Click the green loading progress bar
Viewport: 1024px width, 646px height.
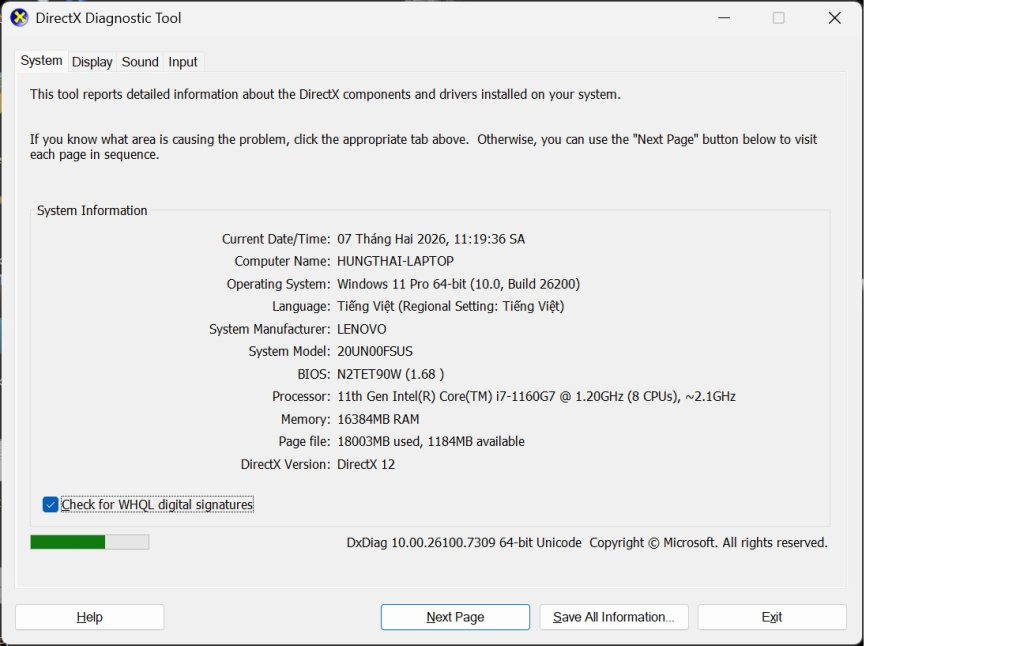[x=89, y=541]
